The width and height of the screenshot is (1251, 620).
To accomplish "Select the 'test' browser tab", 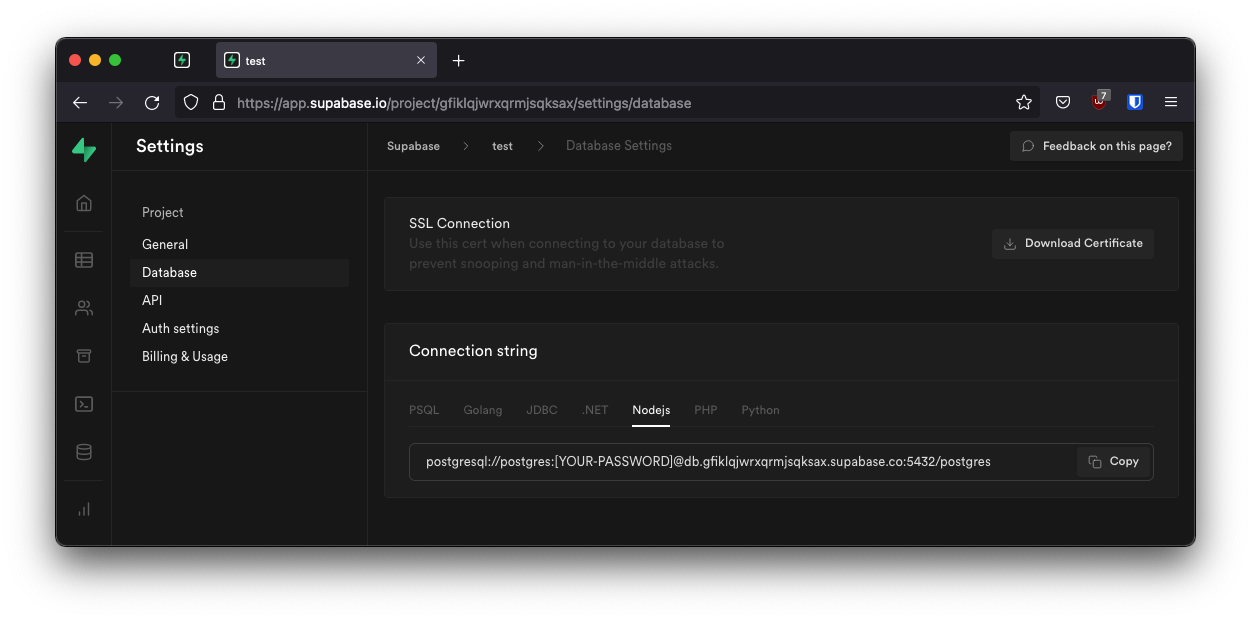I will pos(326,61).
